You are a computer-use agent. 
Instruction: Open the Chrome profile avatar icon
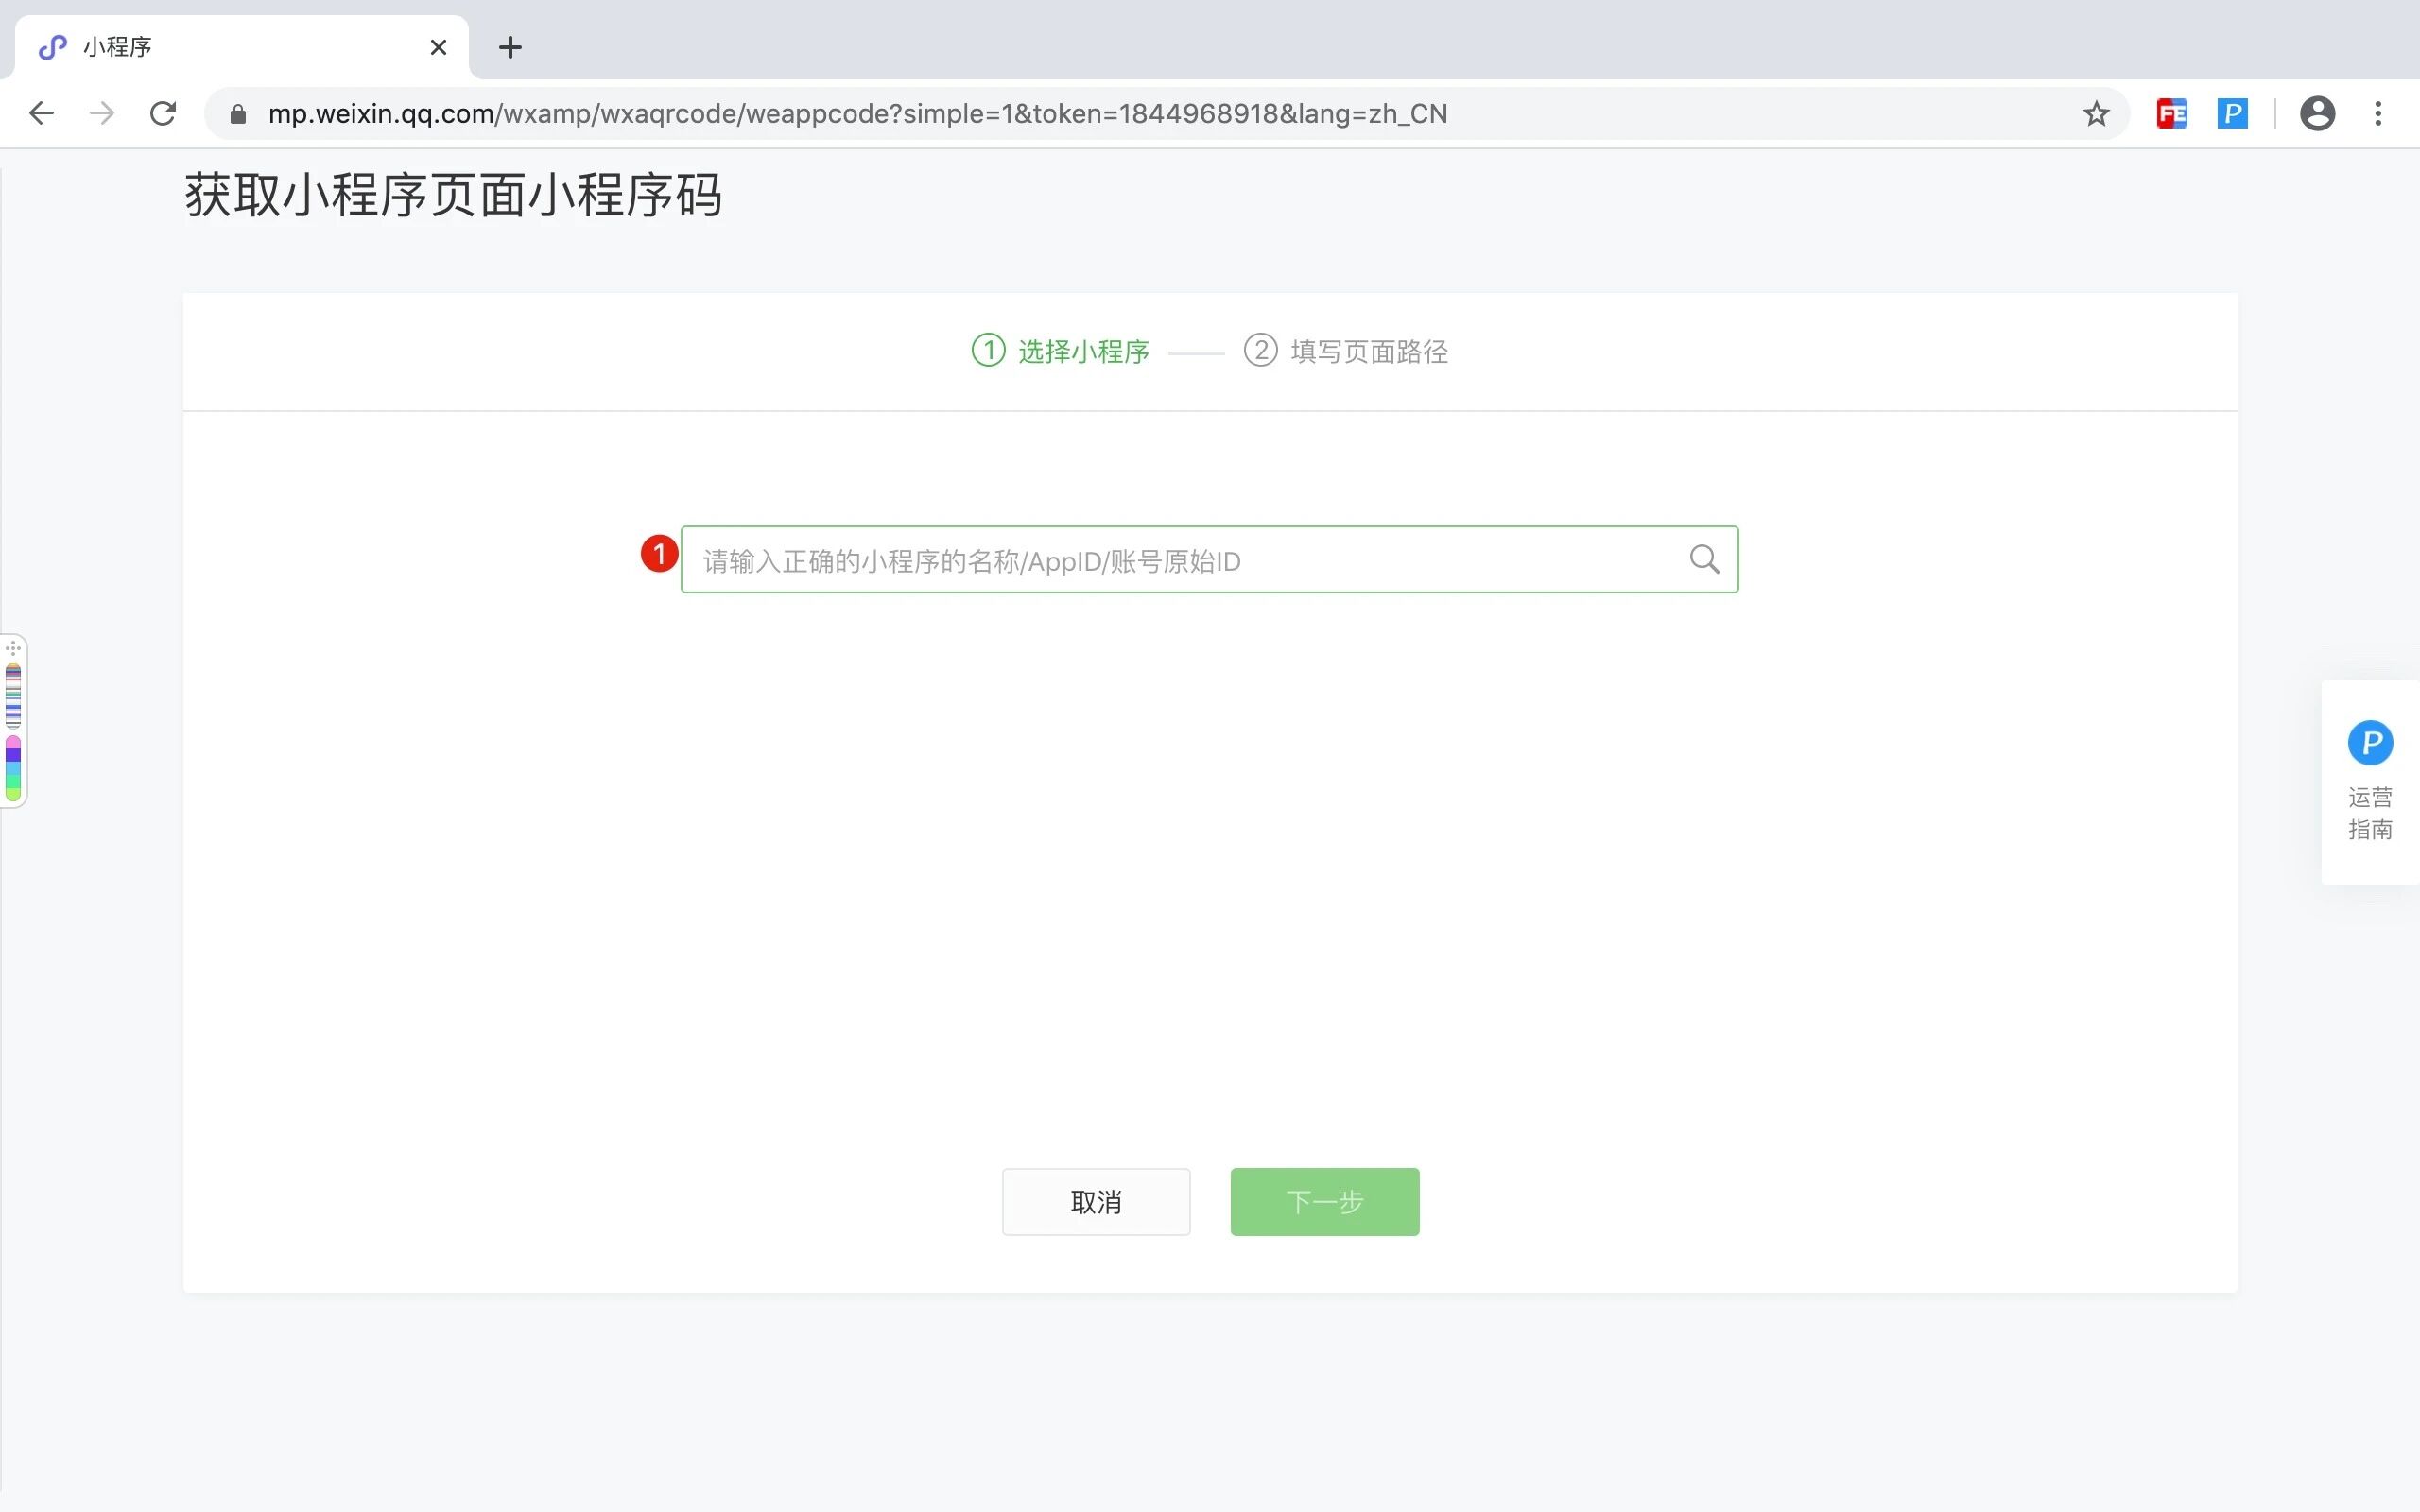pyautogui.click(x=2317, y=114)
